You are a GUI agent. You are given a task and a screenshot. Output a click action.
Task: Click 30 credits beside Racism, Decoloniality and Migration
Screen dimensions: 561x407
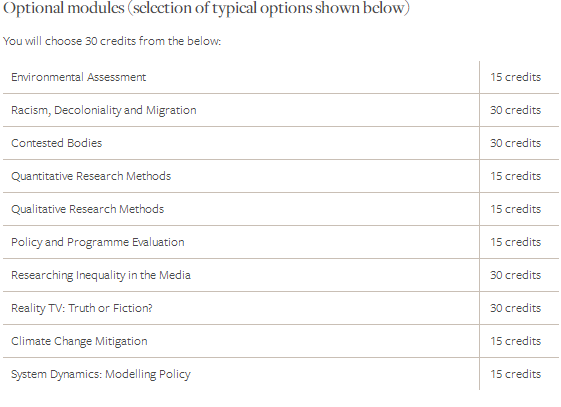[516, 110]
